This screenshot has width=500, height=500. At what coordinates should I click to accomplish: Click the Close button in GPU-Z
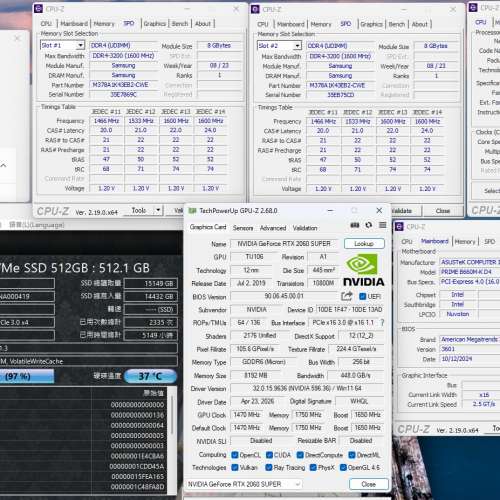click(369, 484)
